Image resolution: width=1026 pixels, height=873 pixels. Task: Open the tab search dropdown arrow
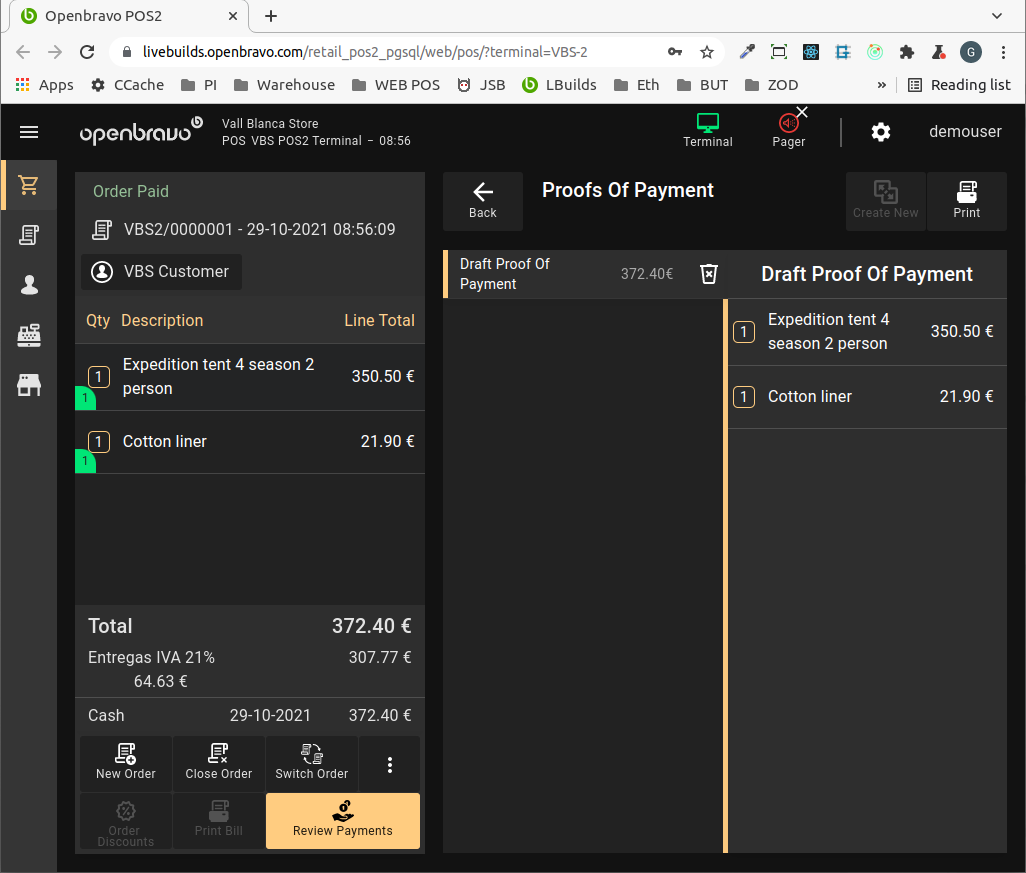tap(997, 16)
